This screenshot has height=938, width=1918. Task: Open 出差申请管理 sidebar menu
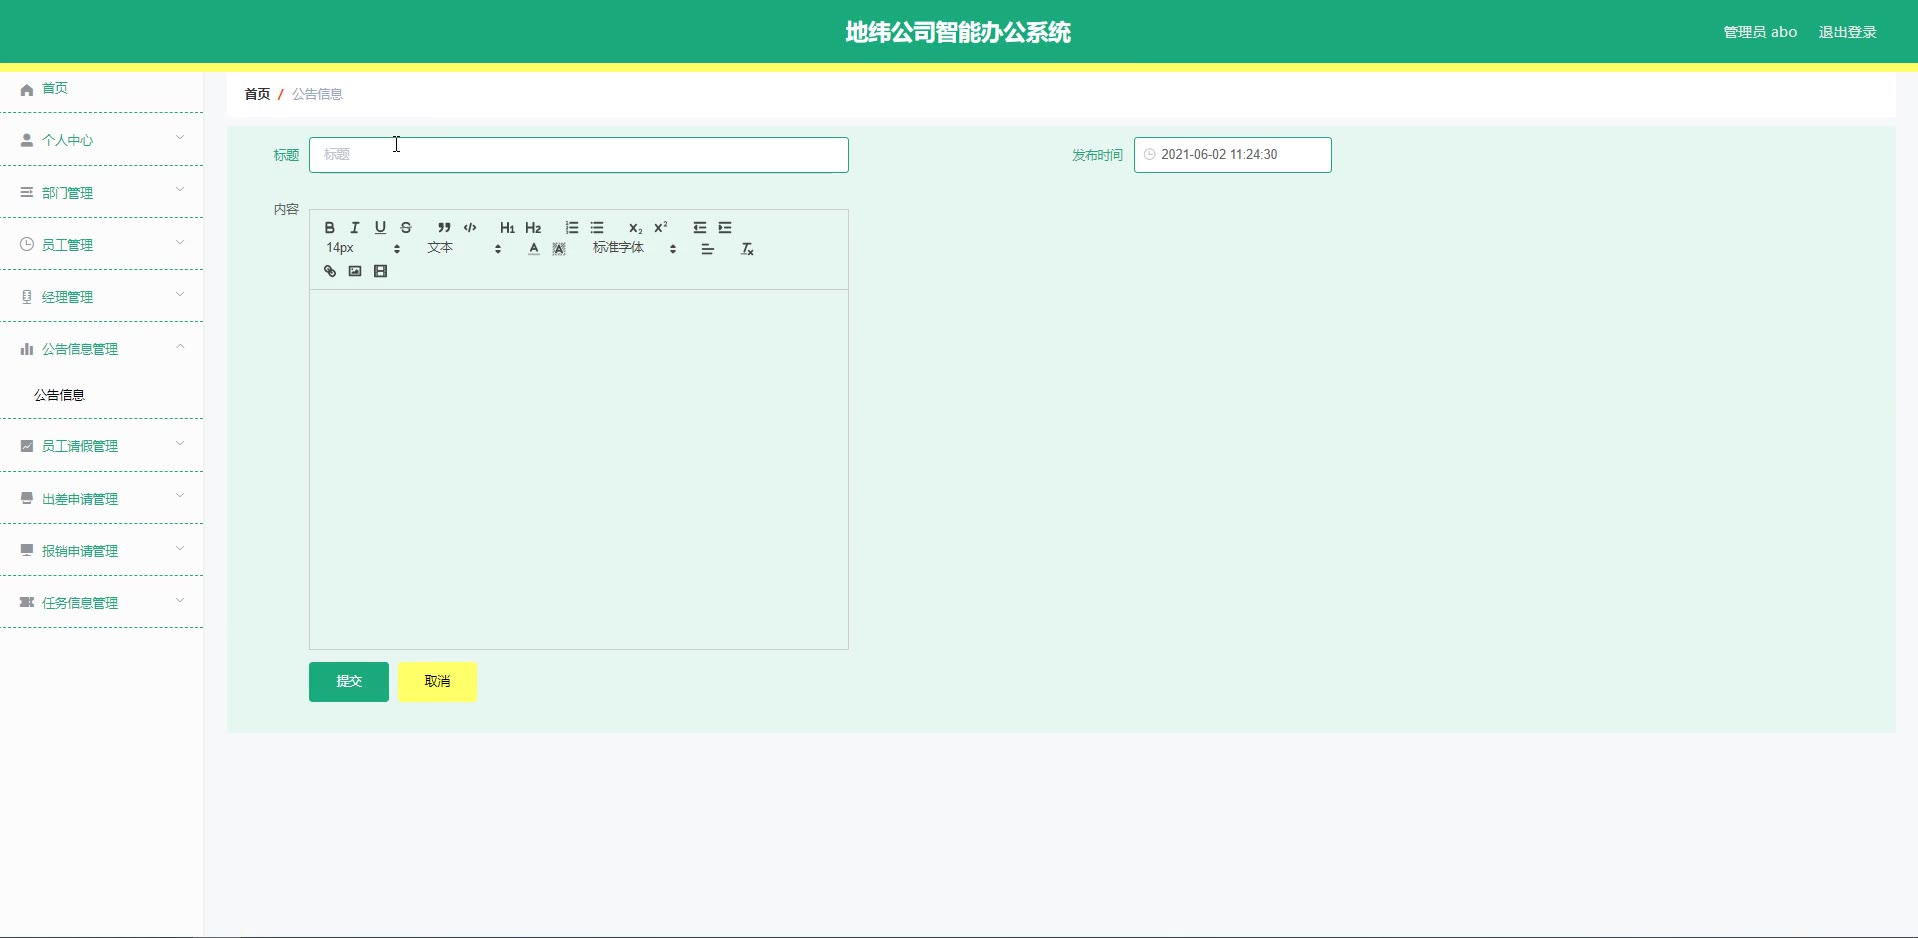pyautogui.click(x=101, y=498)
